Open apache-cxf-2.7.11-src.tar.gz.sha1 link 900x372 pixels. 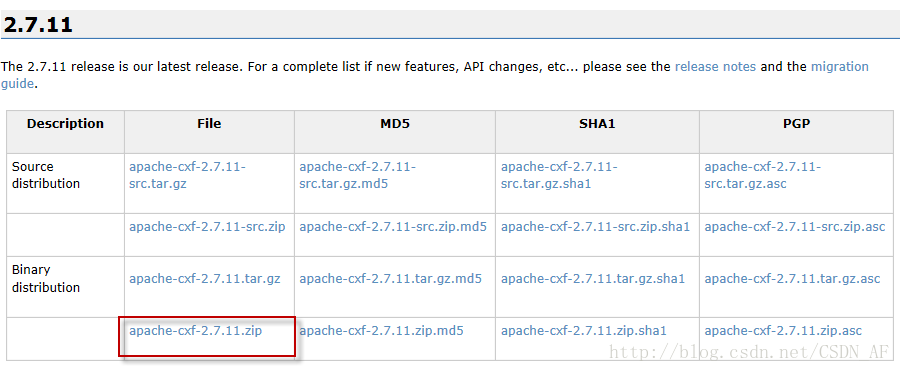pos(559,175)
